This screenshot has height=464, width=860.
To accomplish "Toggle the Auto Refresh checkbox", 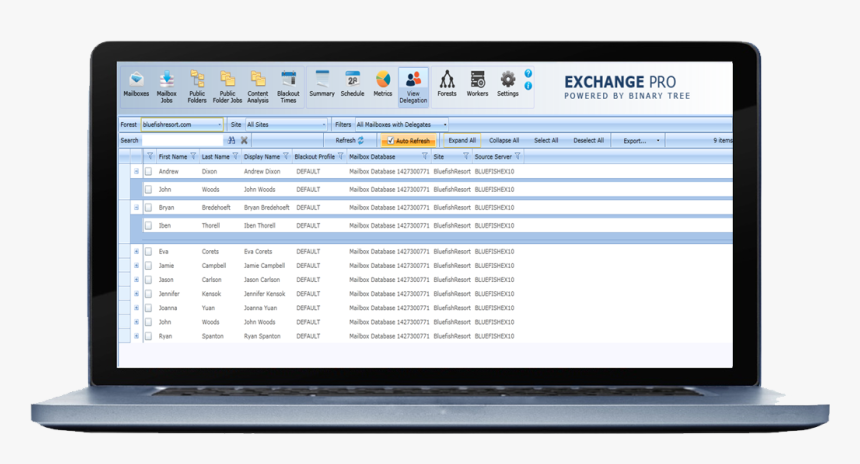I will (391, 141).
